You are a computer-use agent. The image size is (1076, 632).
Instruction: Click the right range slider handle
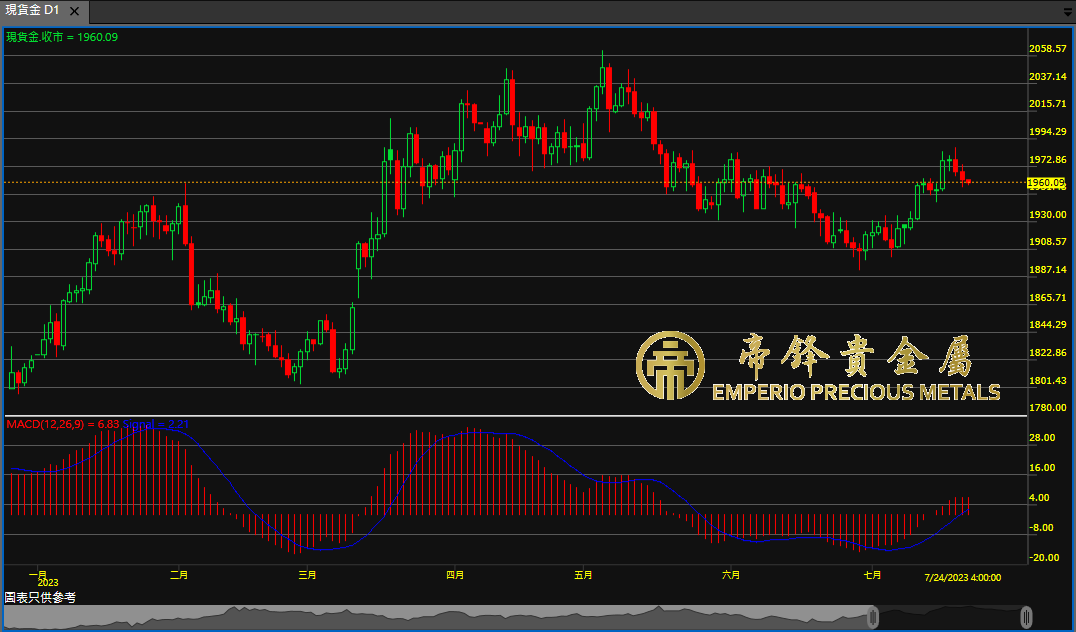(x=1026, y=618)
